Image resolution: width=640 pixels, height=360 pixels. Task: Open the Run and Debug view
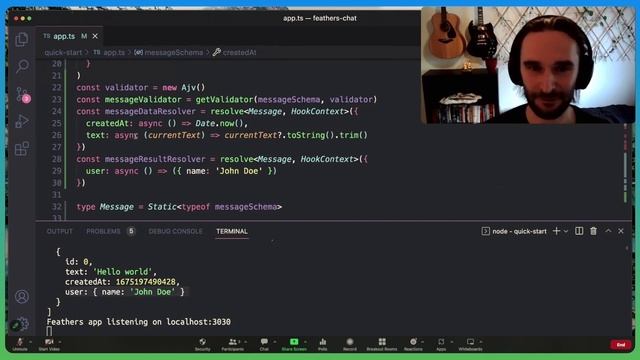[x=22, y=121]
